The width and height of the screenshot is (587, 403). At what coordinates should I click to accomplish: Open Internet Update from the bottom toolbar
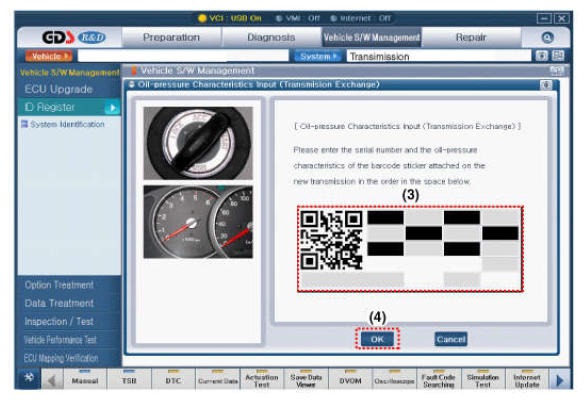[x=527, y=380]
